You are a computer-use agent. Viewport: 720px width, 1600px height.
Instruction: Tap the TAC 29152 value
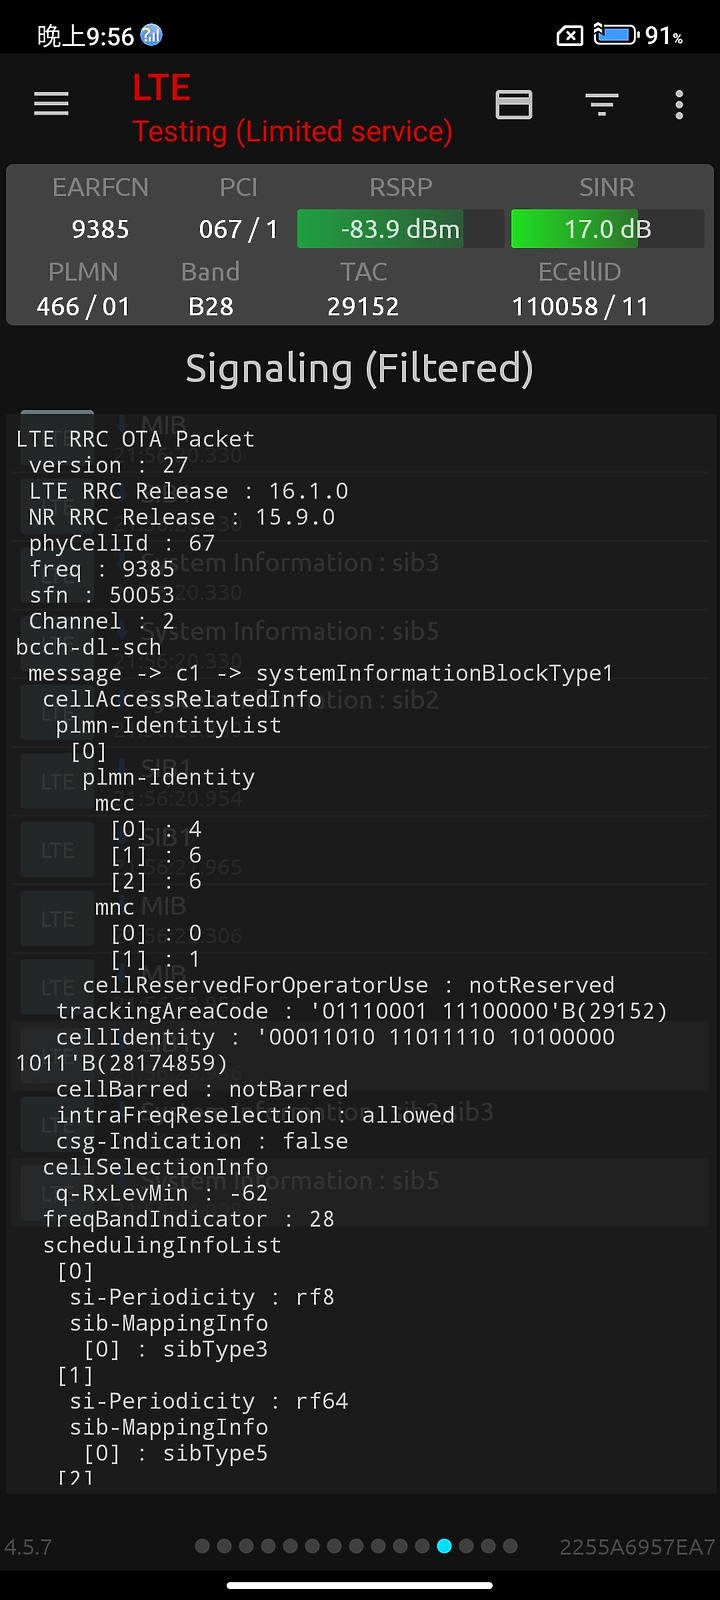[363, 306]
